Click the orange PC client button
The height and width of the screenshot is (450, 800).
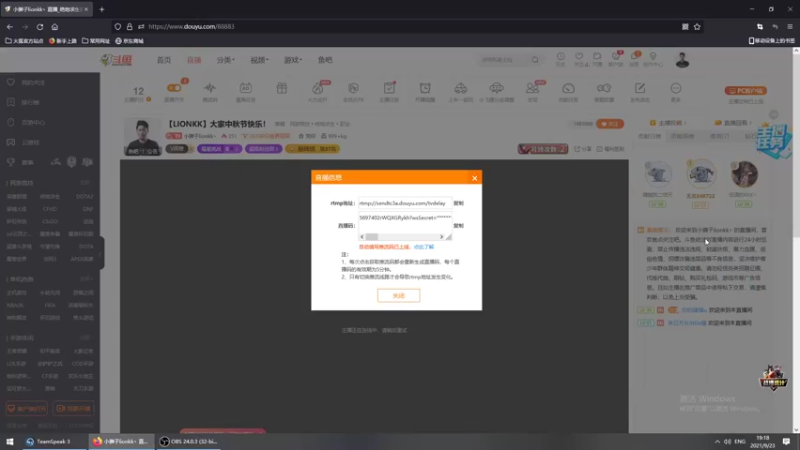tap(745, 91)
